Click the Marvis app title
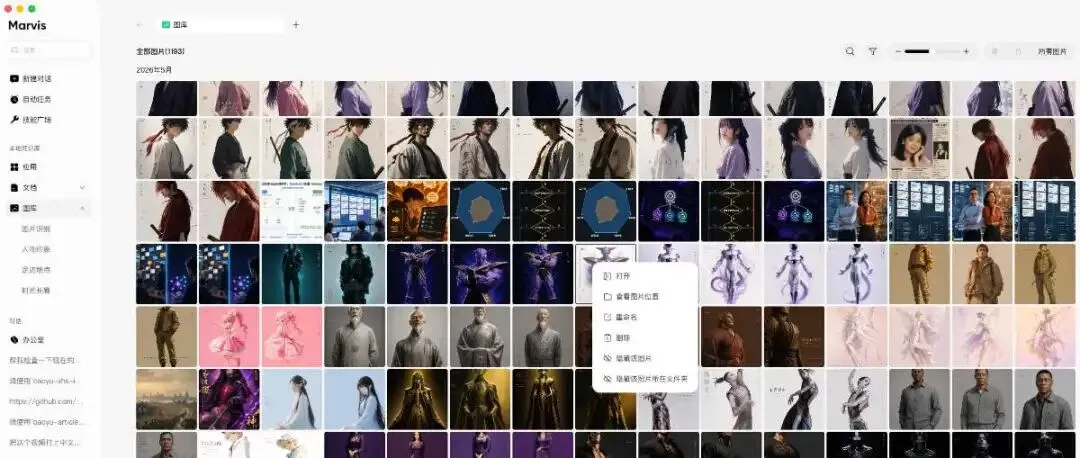This screenshot has height=458, width=1080. point(28,25)
